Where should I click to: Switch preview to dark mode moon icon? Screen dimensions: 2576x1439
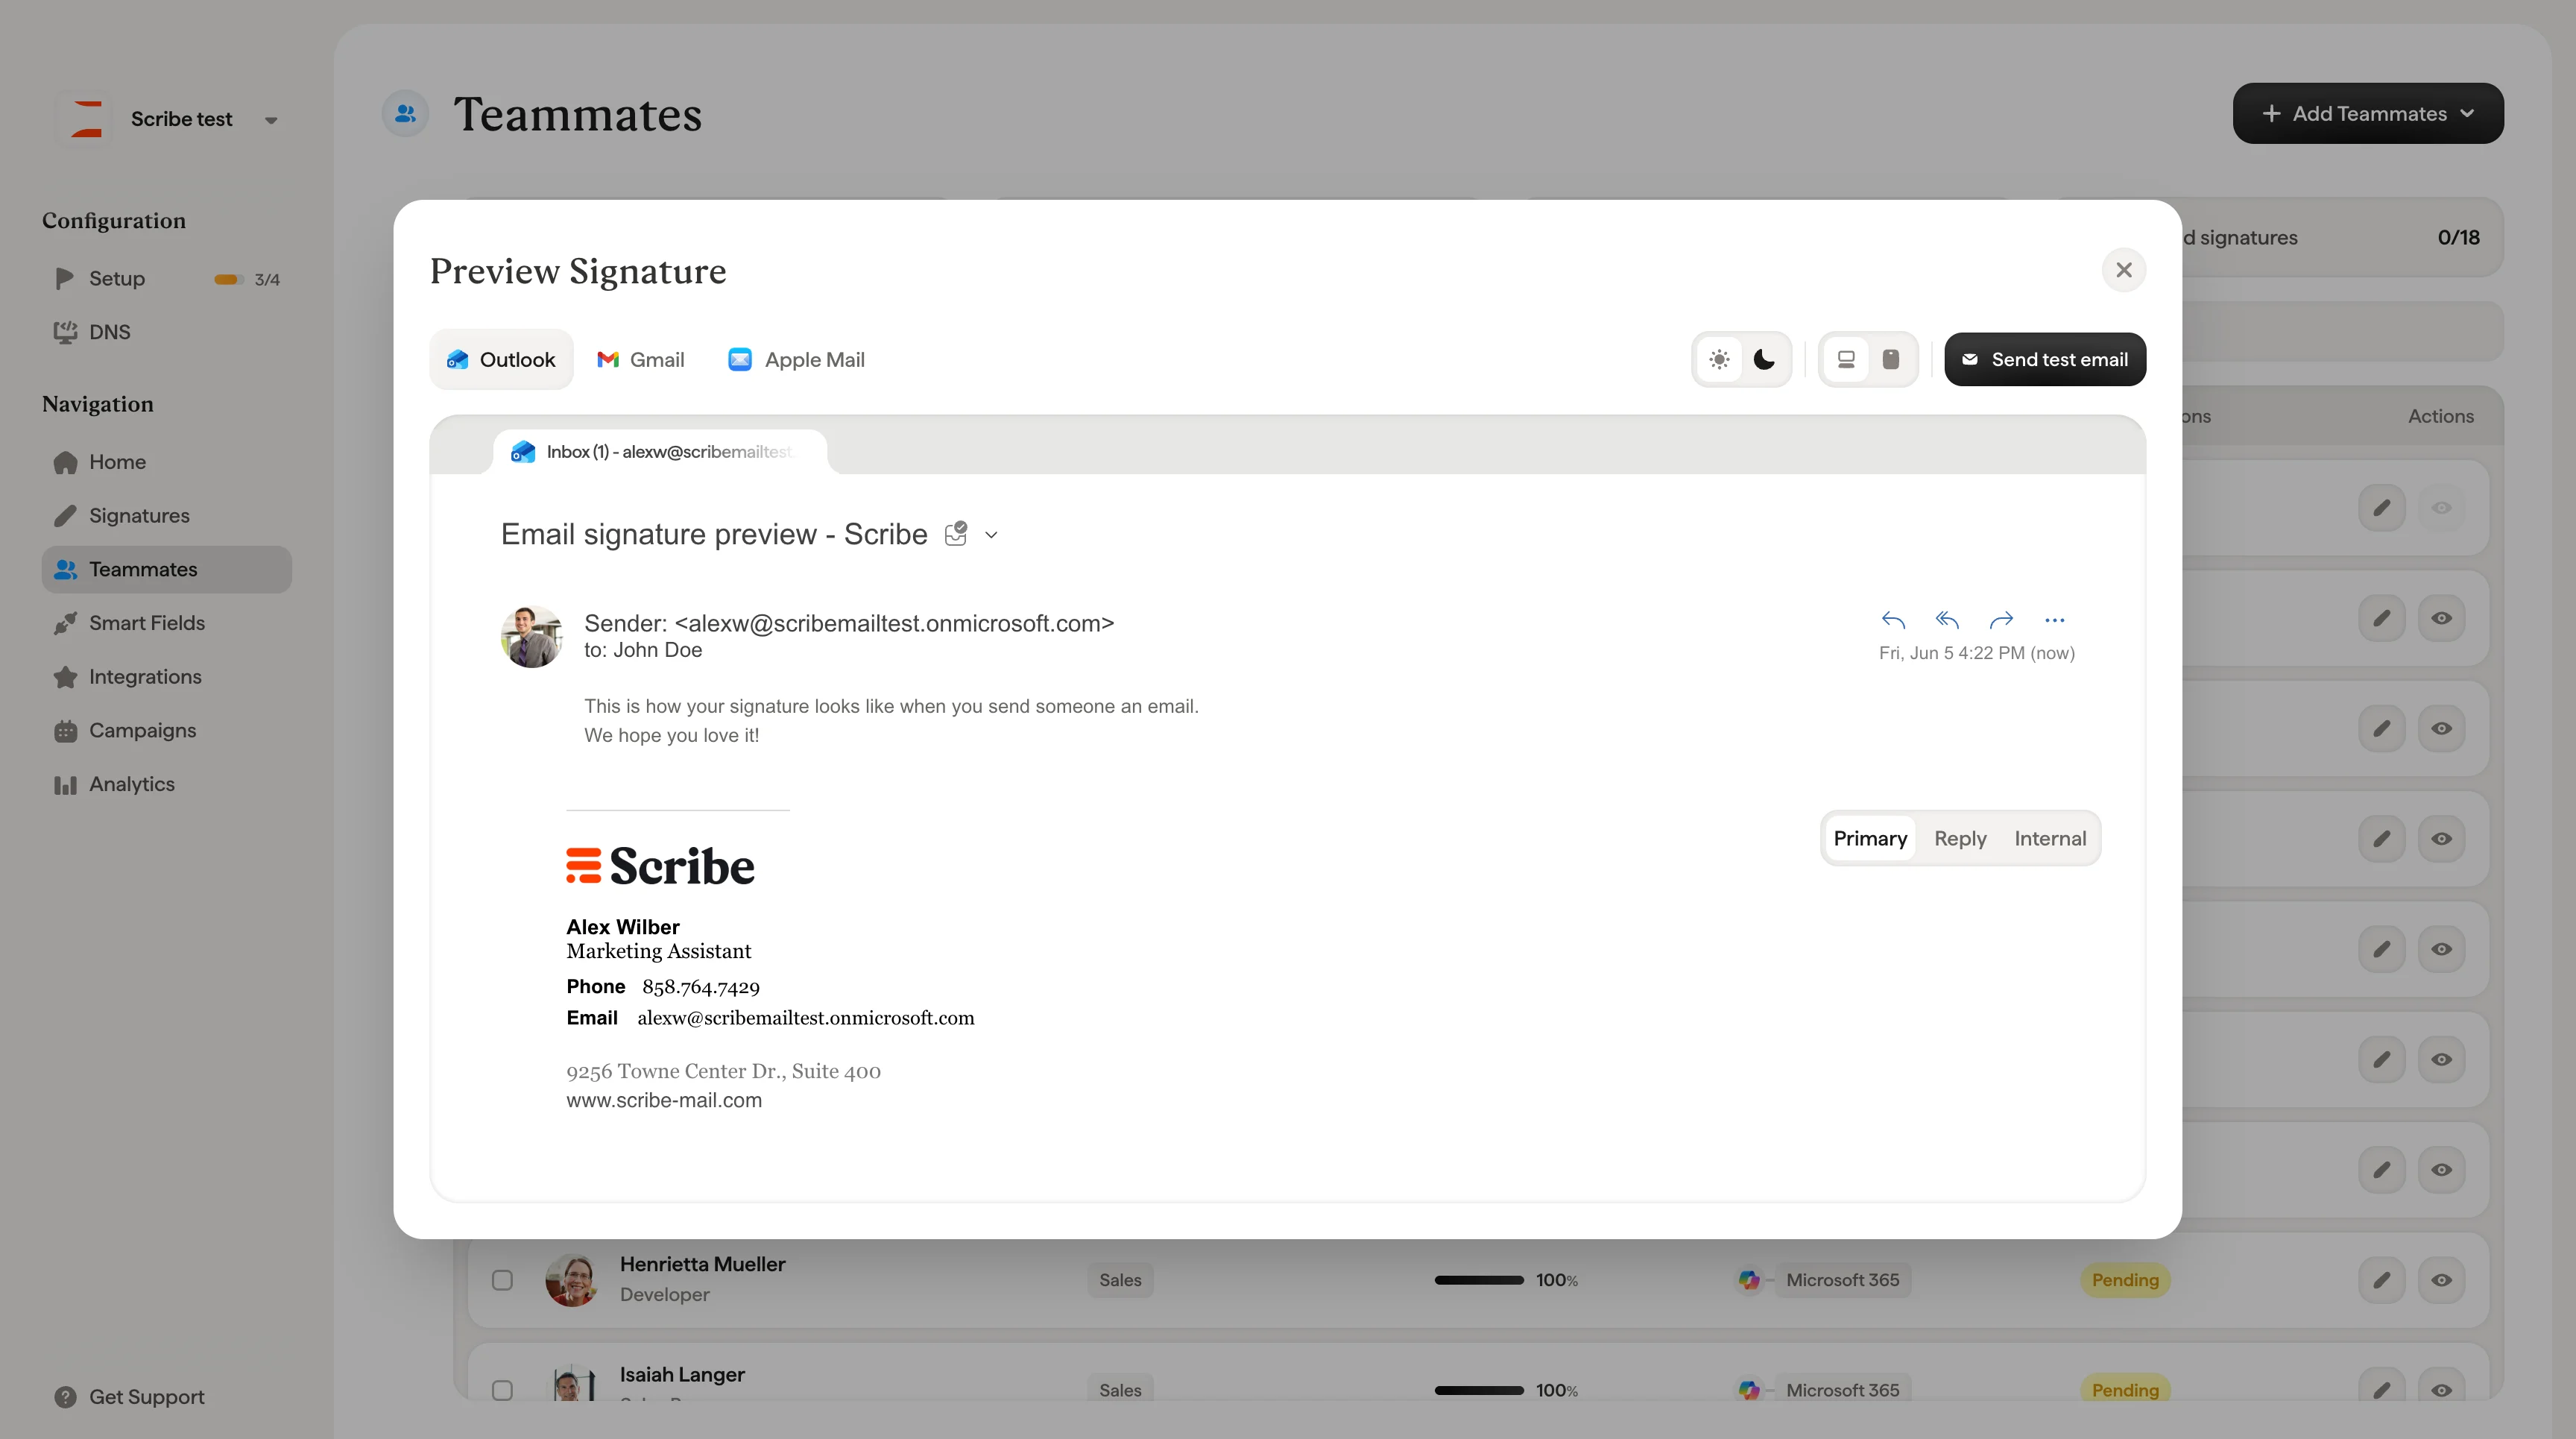1765,359
